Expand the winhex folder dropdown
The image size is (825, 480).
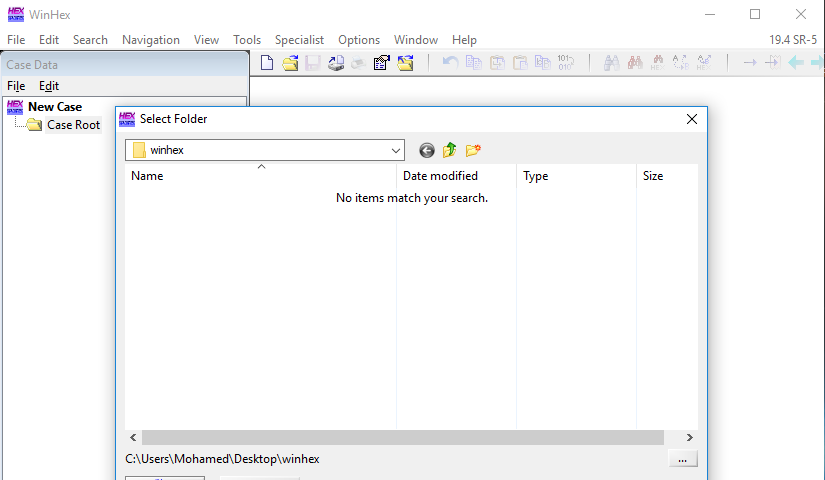pos(396,151)
